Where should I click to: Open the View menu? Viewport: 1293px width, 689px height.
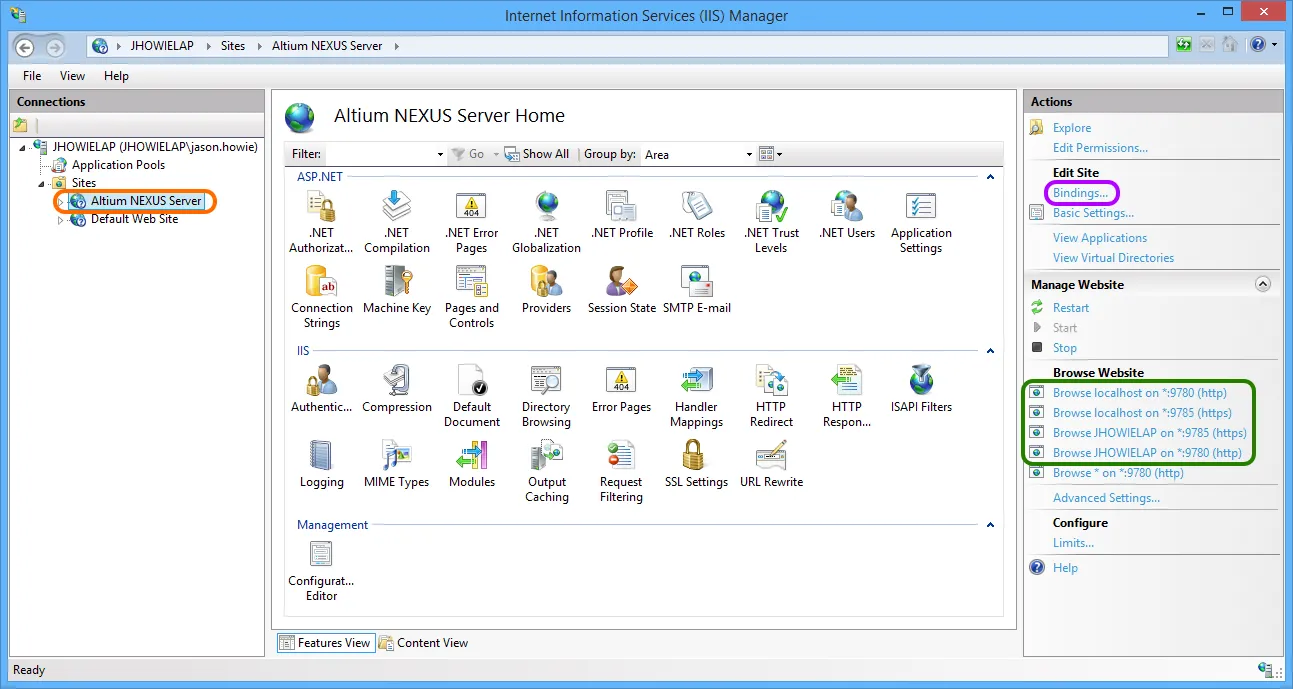pos(72,76)
